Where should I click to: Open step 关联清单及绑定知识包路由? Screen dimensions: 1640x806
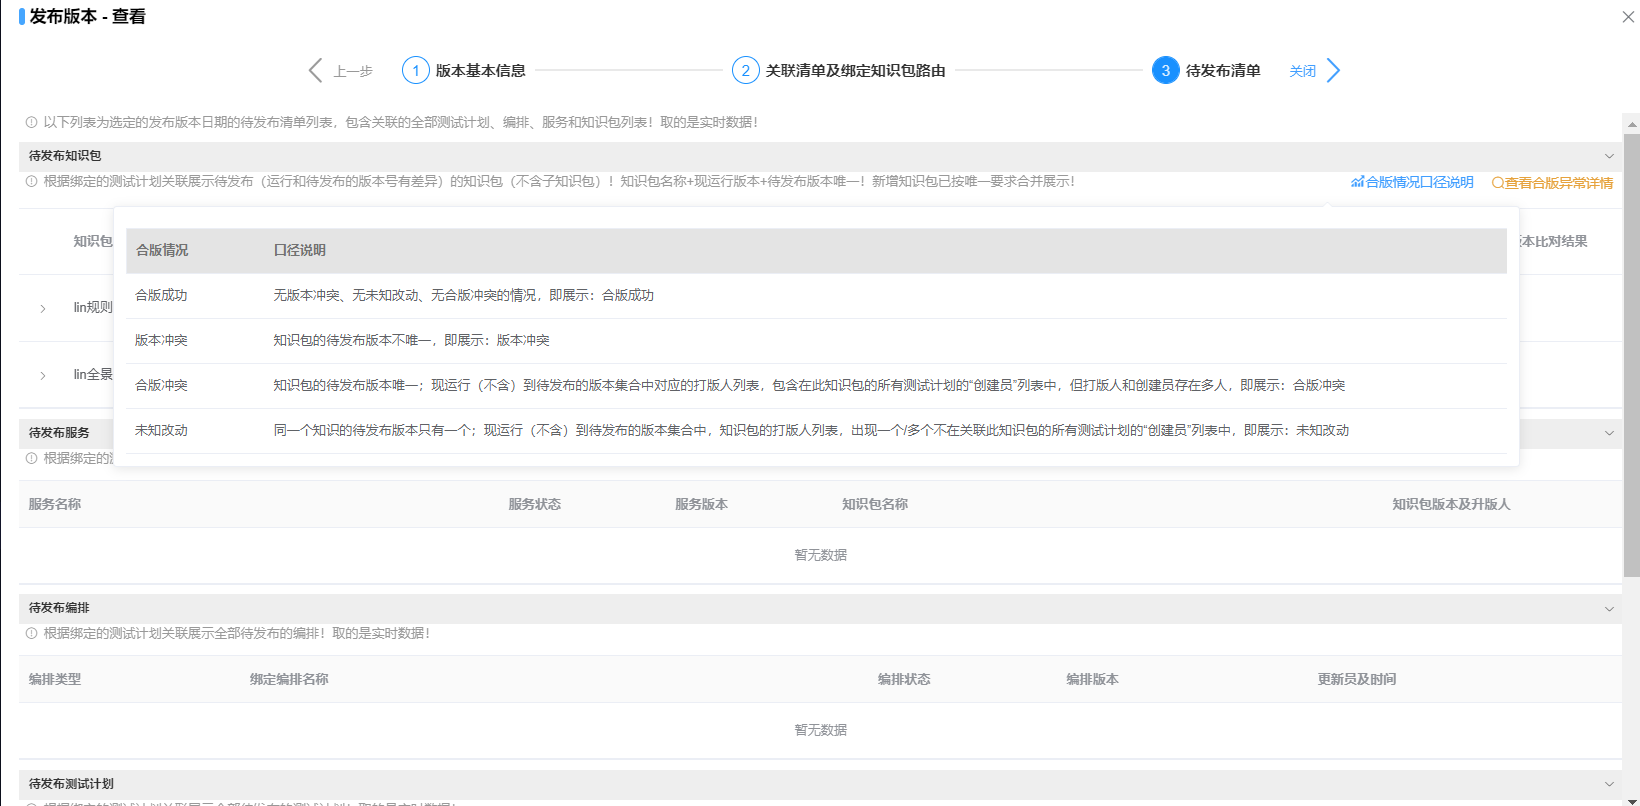856,71
